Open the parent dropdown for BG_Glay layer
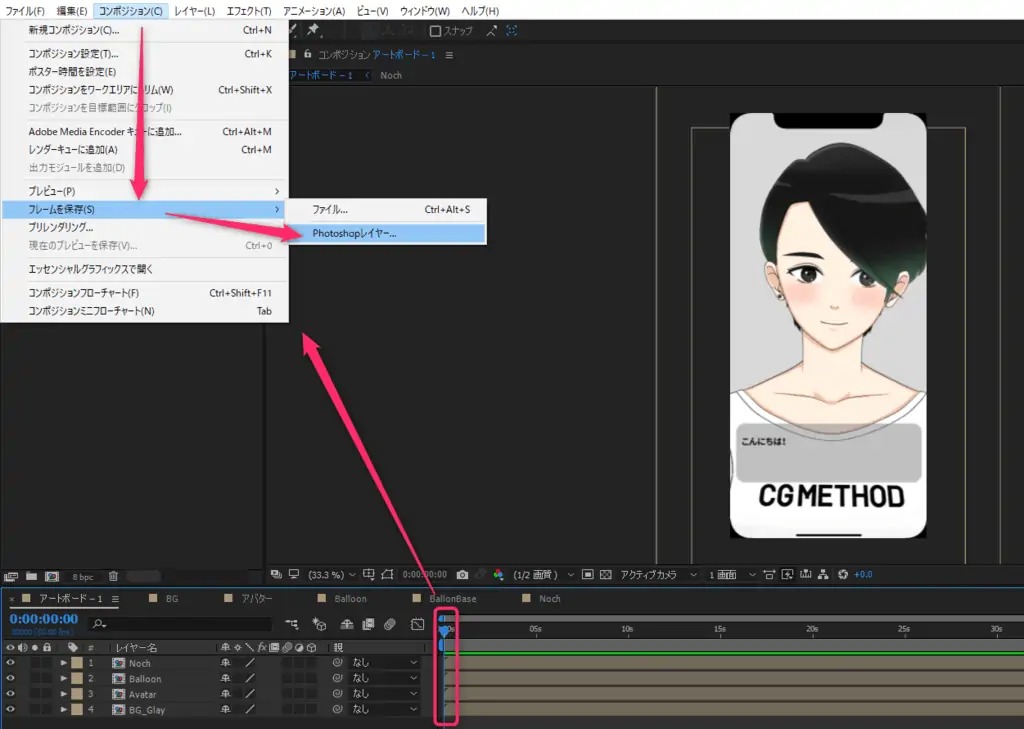The width and height of the screenshot is (1024, 729). click(385, 710)
